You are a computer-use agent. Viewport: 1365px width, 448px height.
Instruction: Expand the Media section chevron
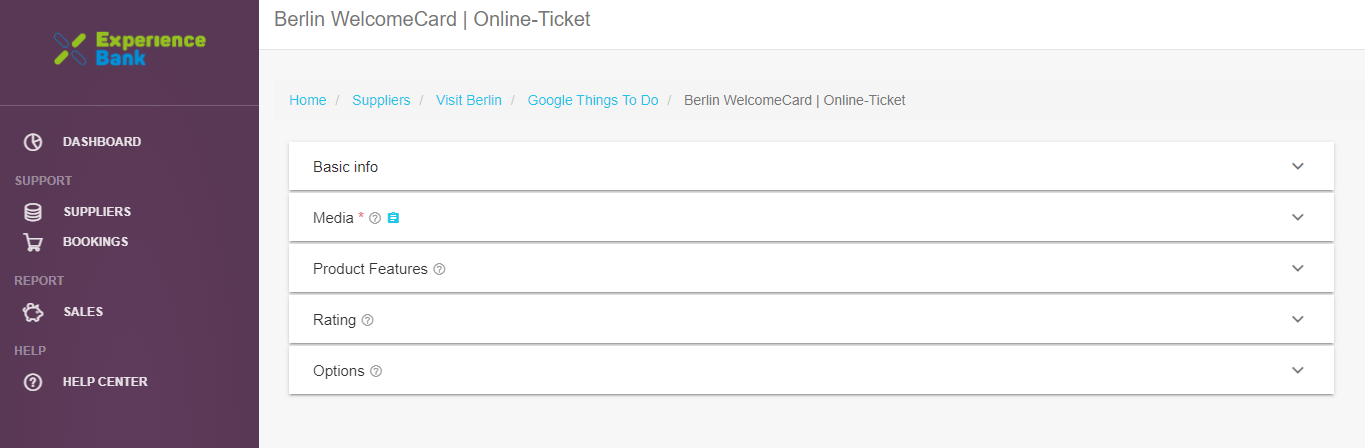point(1298,217)
